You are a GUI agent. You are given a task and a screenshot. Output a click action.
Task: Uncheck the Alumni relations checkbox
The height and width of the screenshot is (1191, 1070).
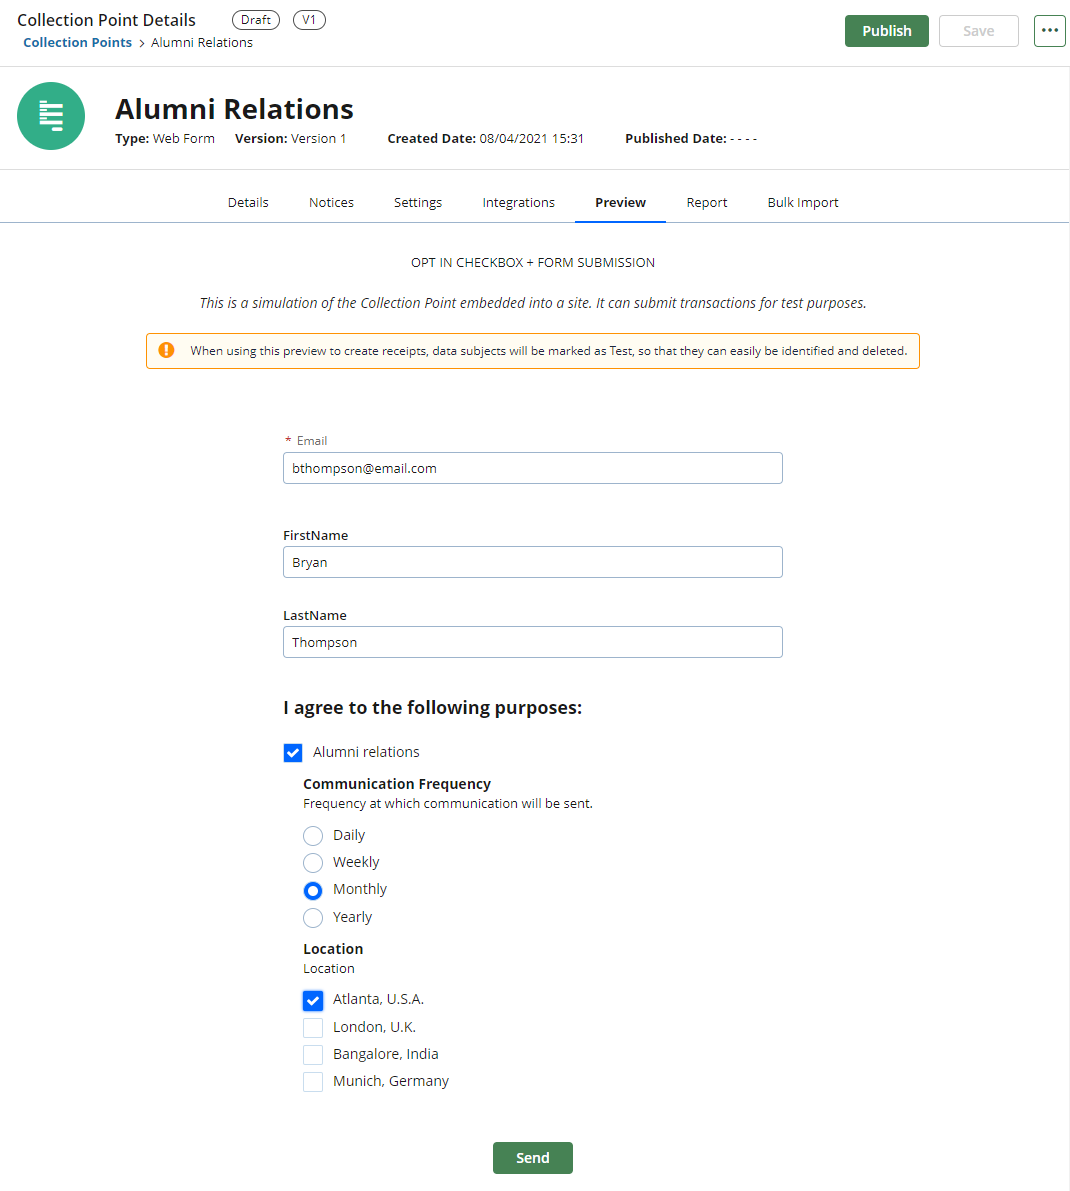point(293,753)
